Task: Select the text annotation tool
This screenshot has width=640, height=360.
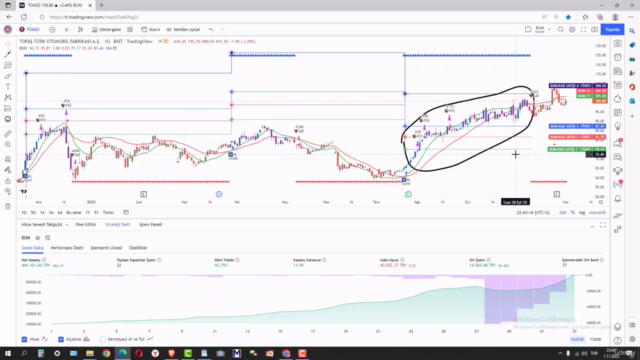Action: point(8,87)
